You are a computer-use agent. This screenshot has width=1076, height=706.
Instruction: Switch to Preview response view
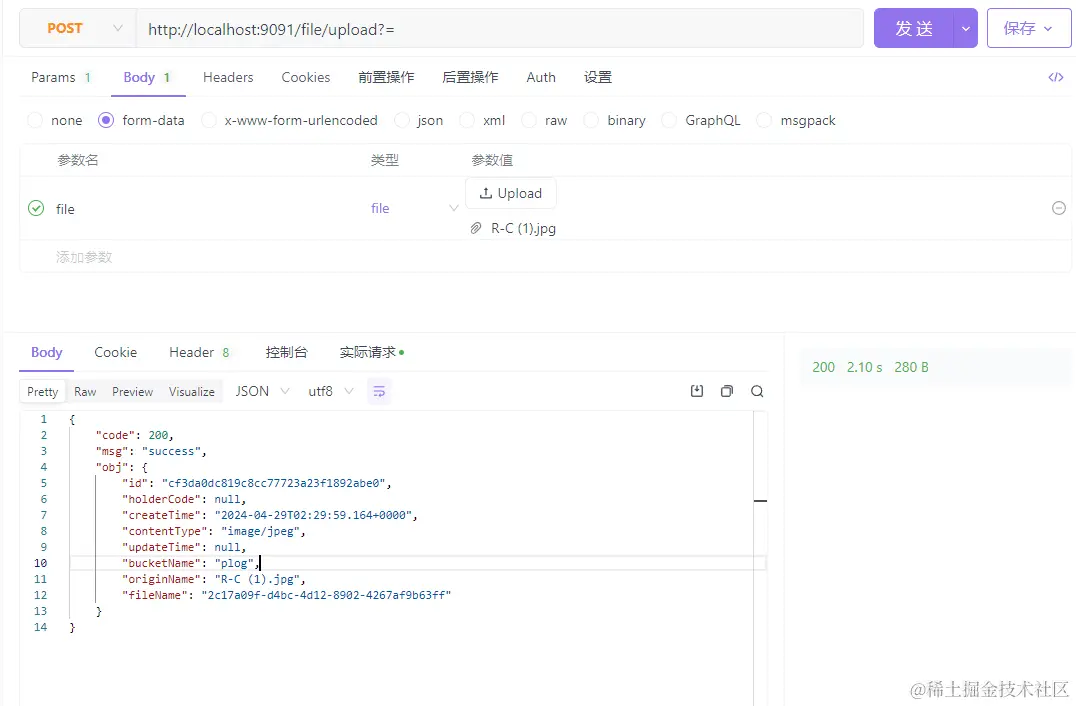(132, 391)
